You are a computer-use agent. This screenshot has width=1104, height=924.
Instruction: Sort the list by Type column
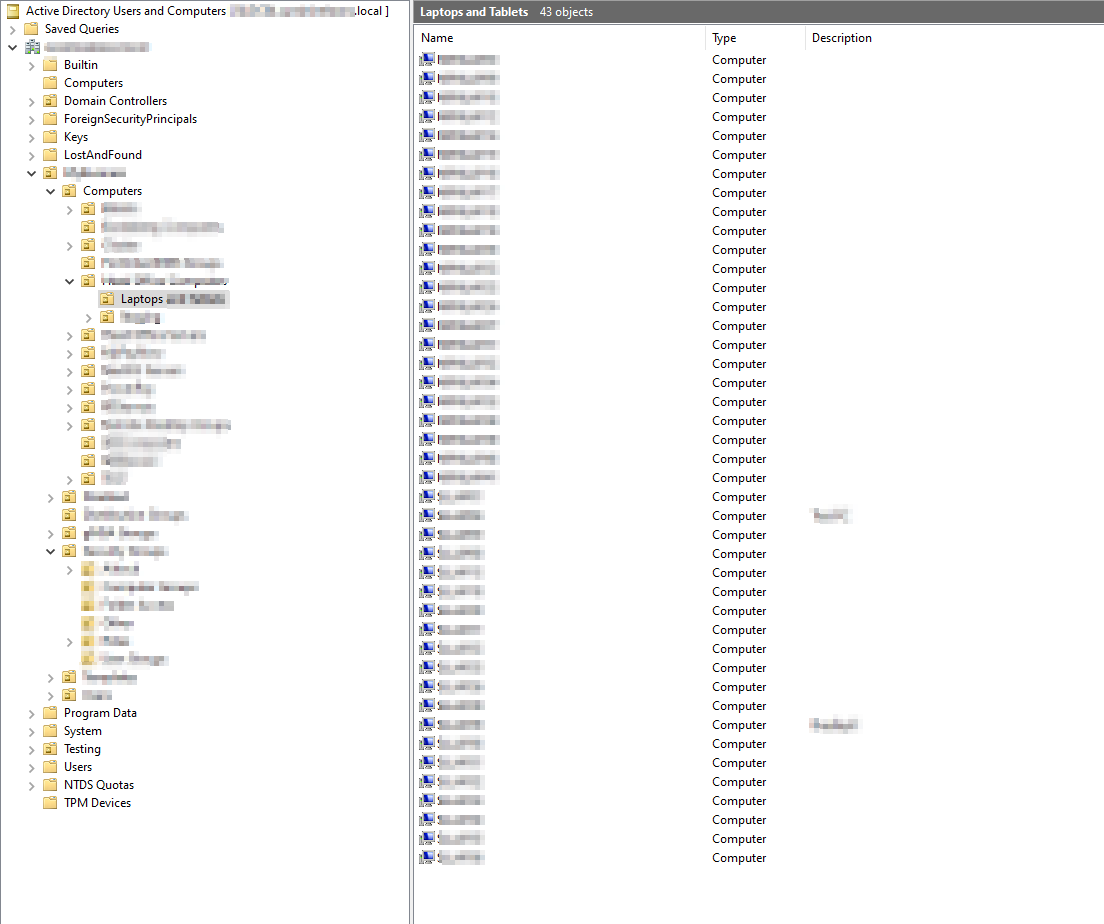[x=755, y=38]
